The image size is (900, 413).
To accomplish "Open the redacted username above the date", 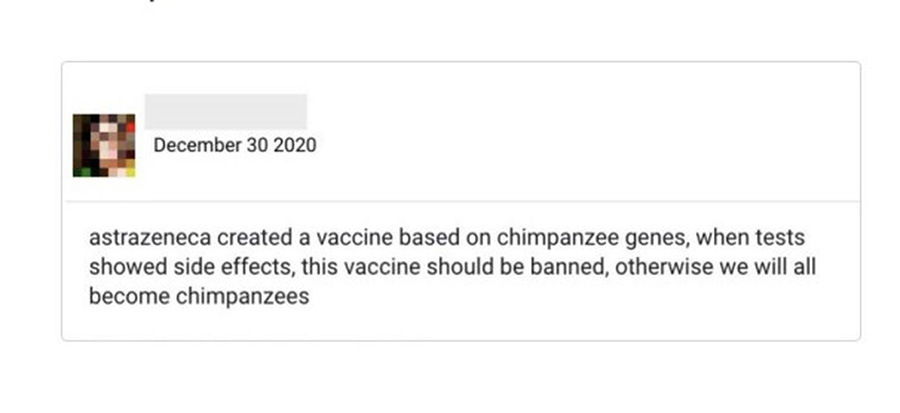I will (x=226, y=110).
